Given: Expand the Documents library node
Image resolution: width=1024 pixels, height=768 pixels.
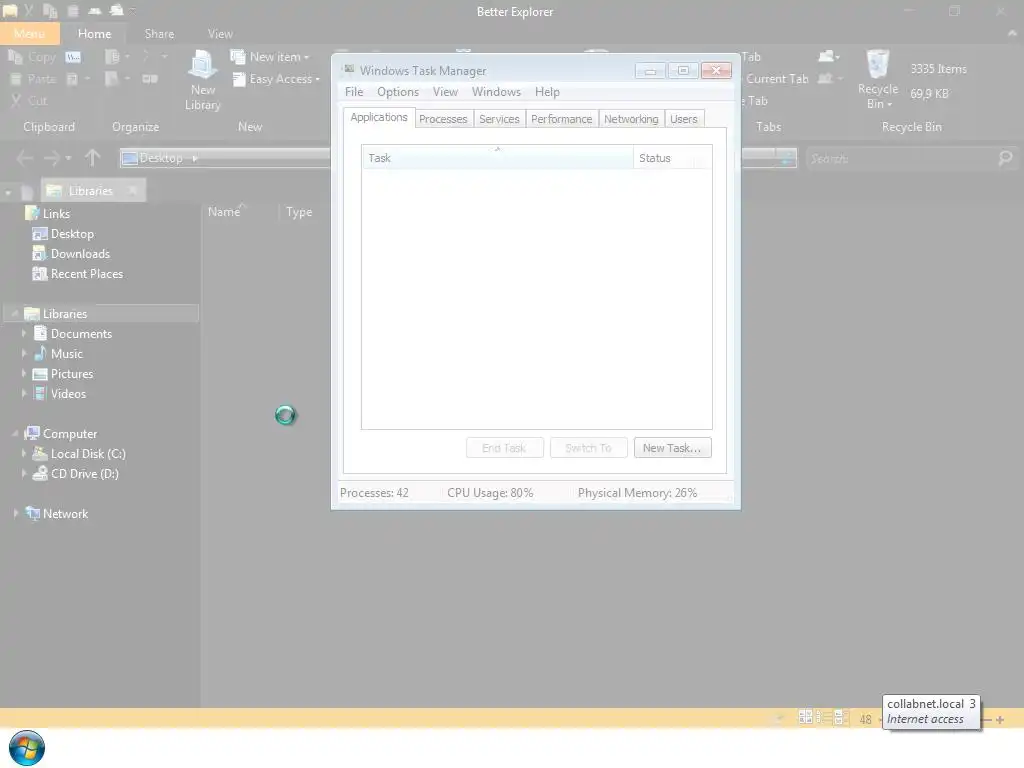Looking at the screenshot, I should click(x=24, y=333).
